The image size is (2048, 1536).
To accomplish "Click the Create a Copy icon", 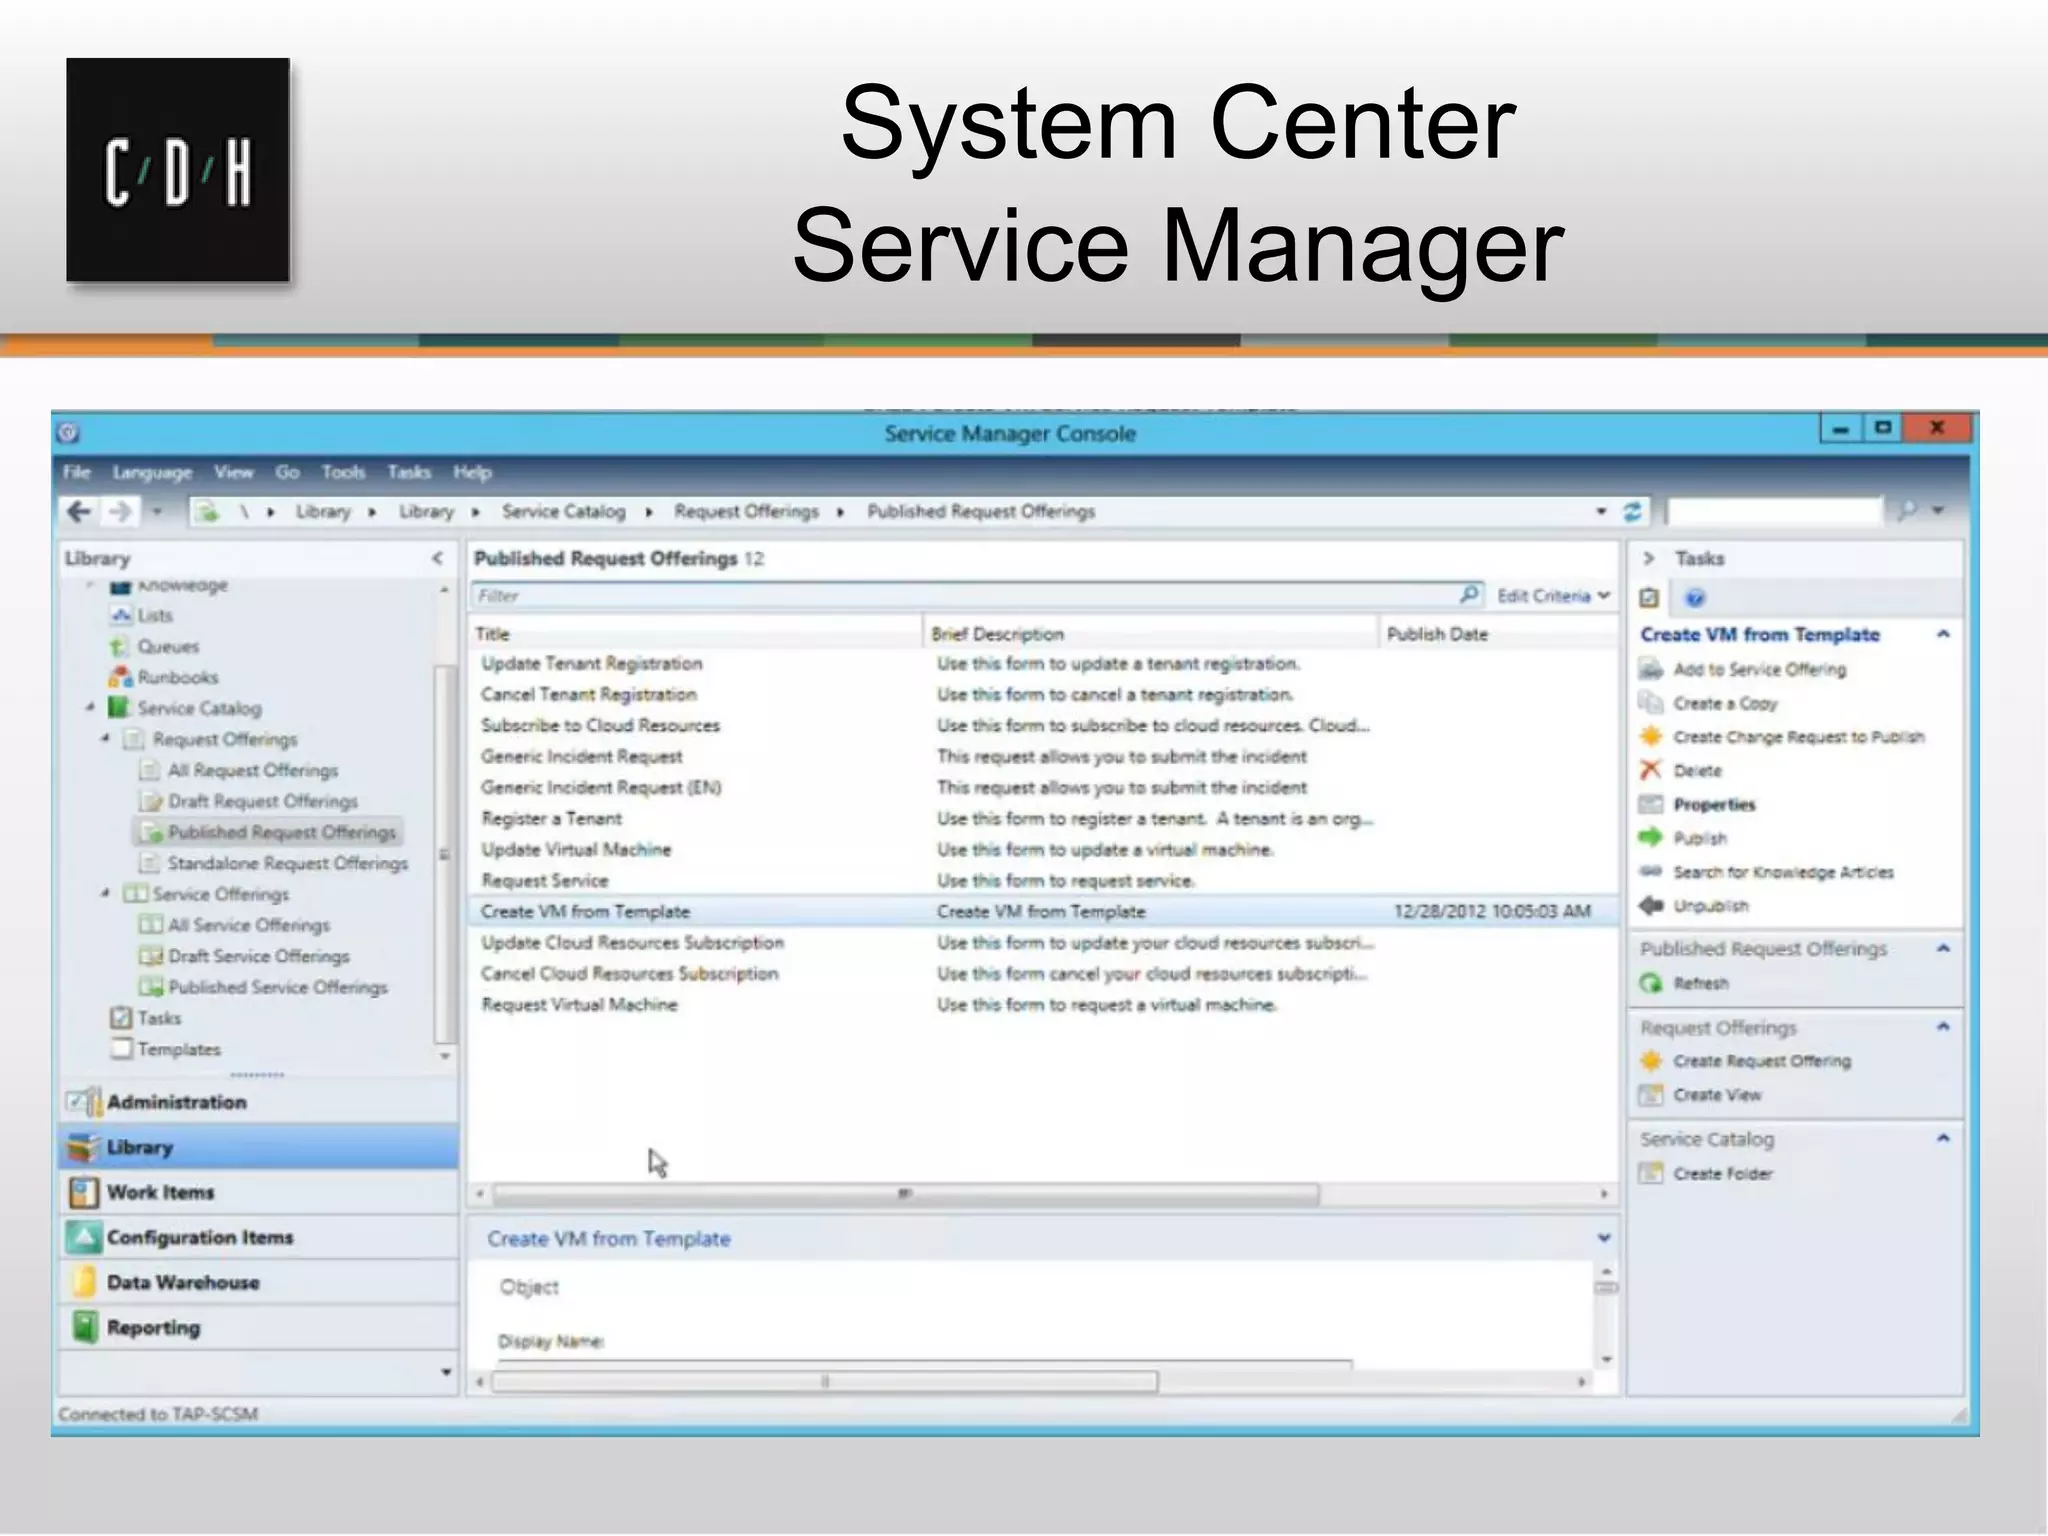I will pyautogui.click(x=1650, y=703).
